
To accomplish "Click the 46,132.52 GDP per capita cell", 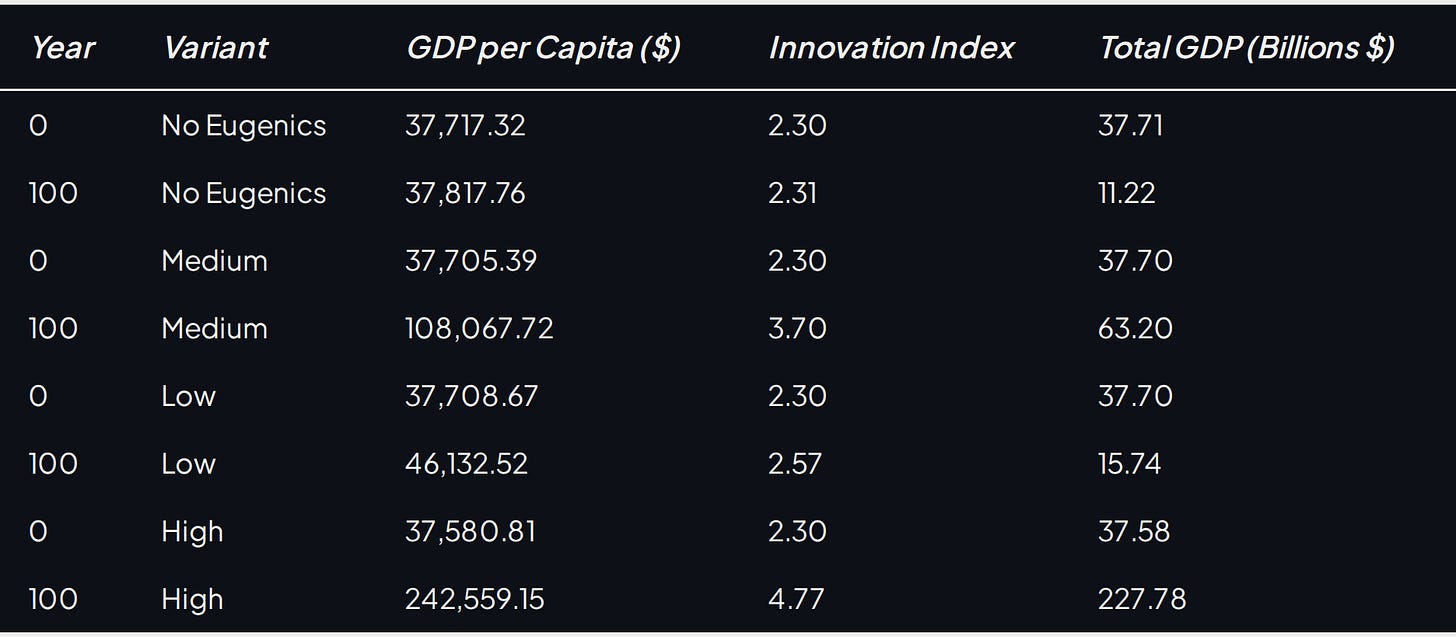I will click(466, 464).
